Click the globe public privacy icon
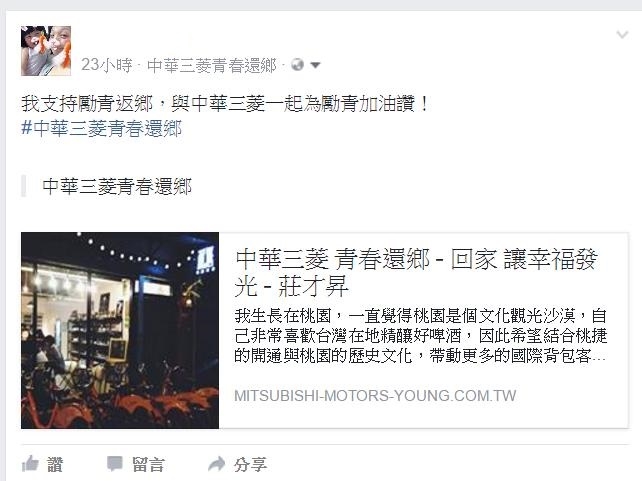The width and height of the screenshot is (642, 481). [298, 65]
